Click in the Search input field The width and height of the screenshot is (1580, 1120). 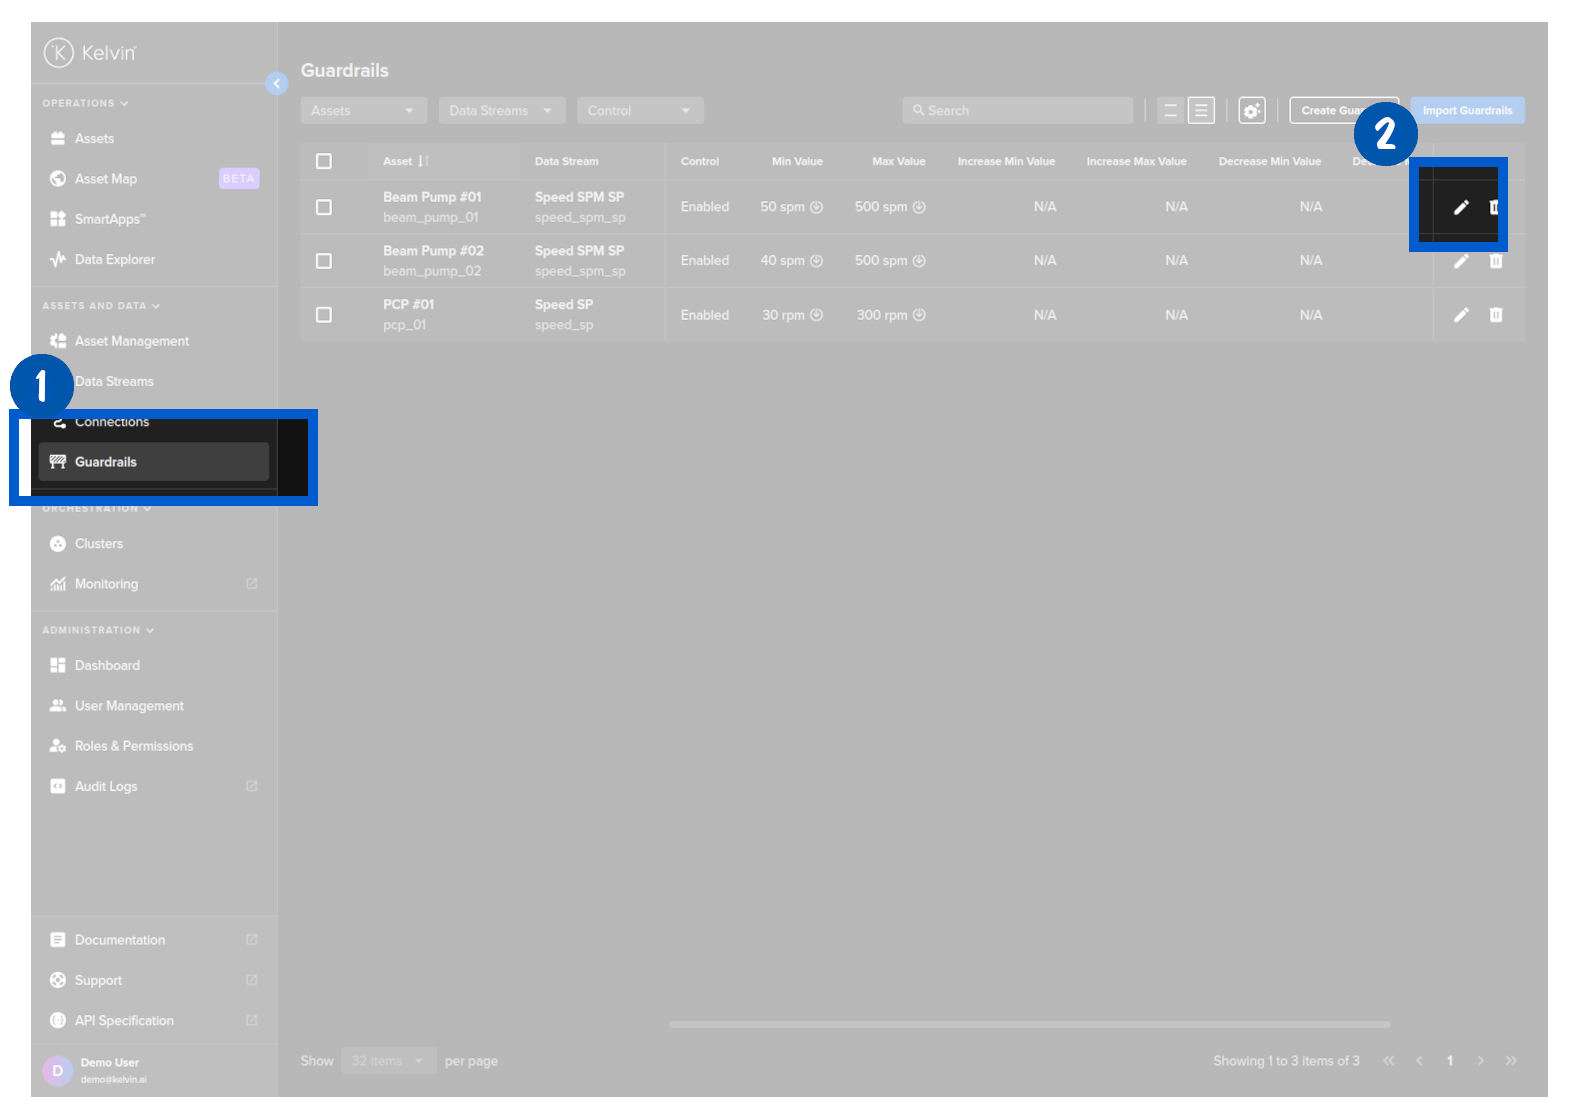pos(1017,111)
